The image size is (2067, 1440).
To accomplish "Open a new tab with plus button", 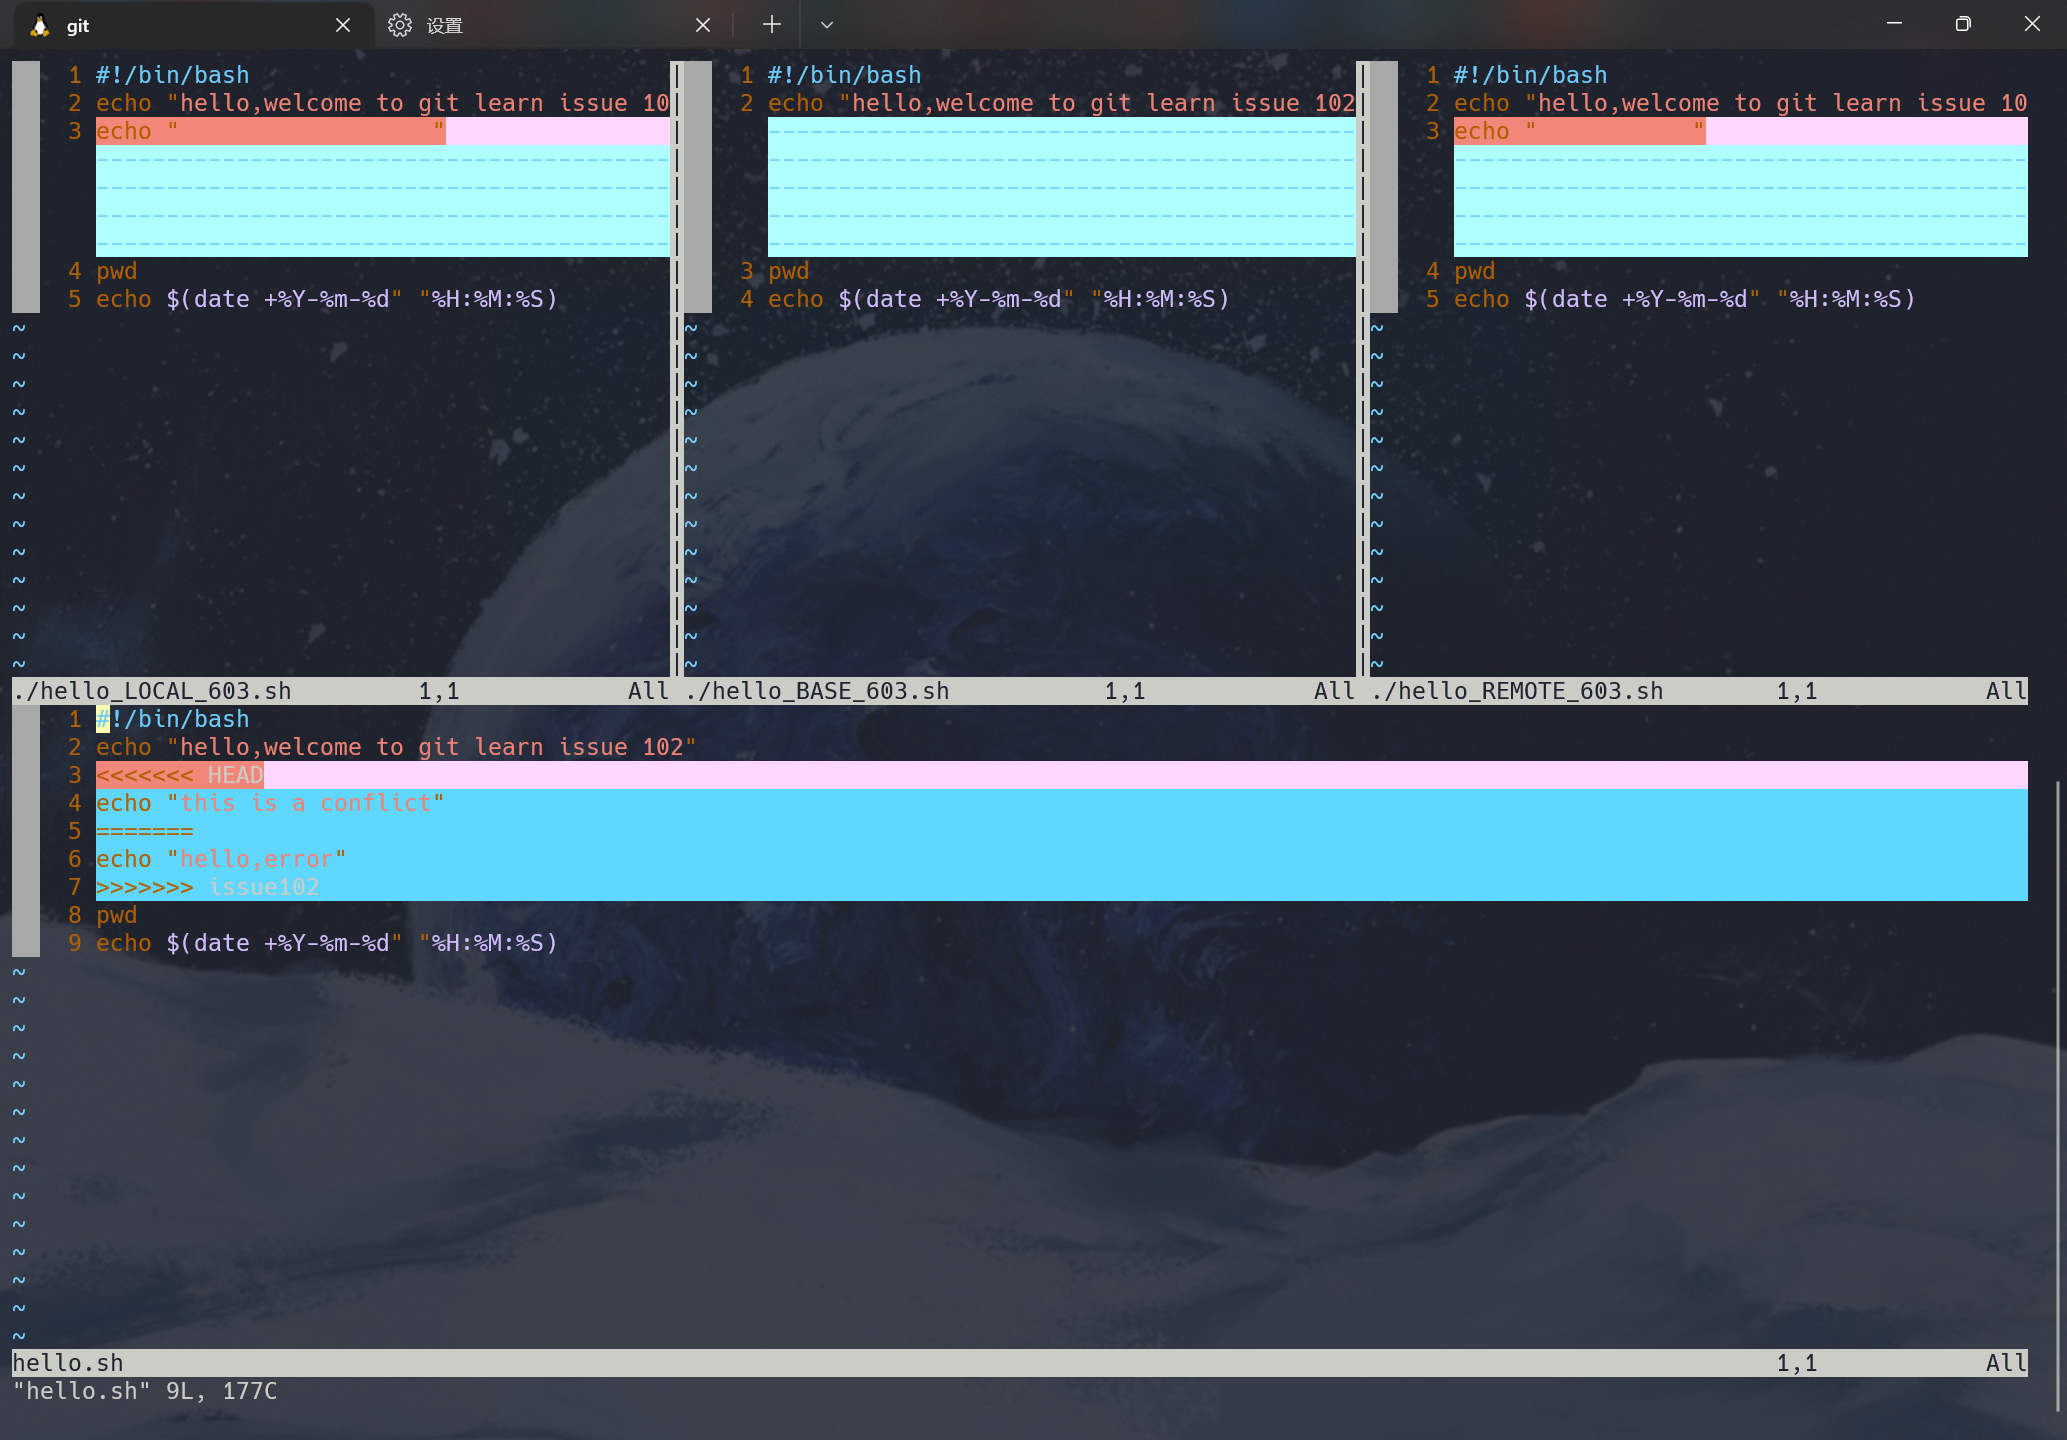I will tap(771, 25).
